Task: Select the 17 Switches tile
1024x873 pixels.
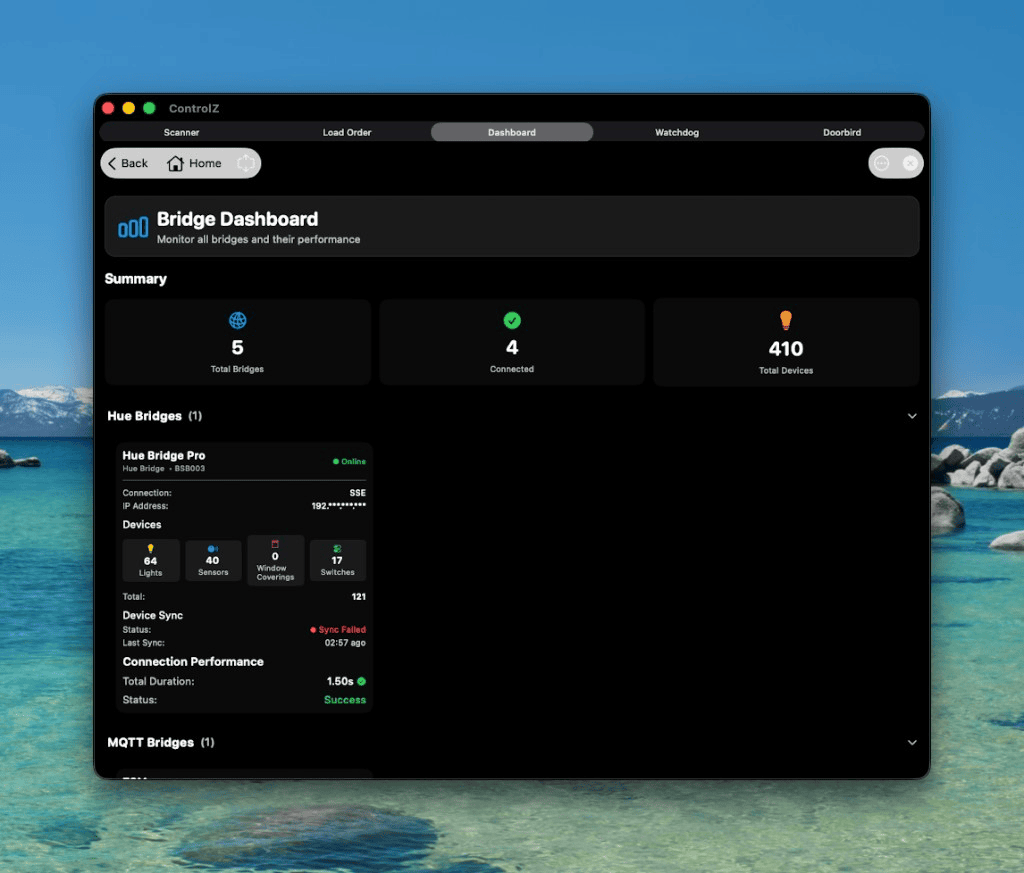Action: [338, 560]
